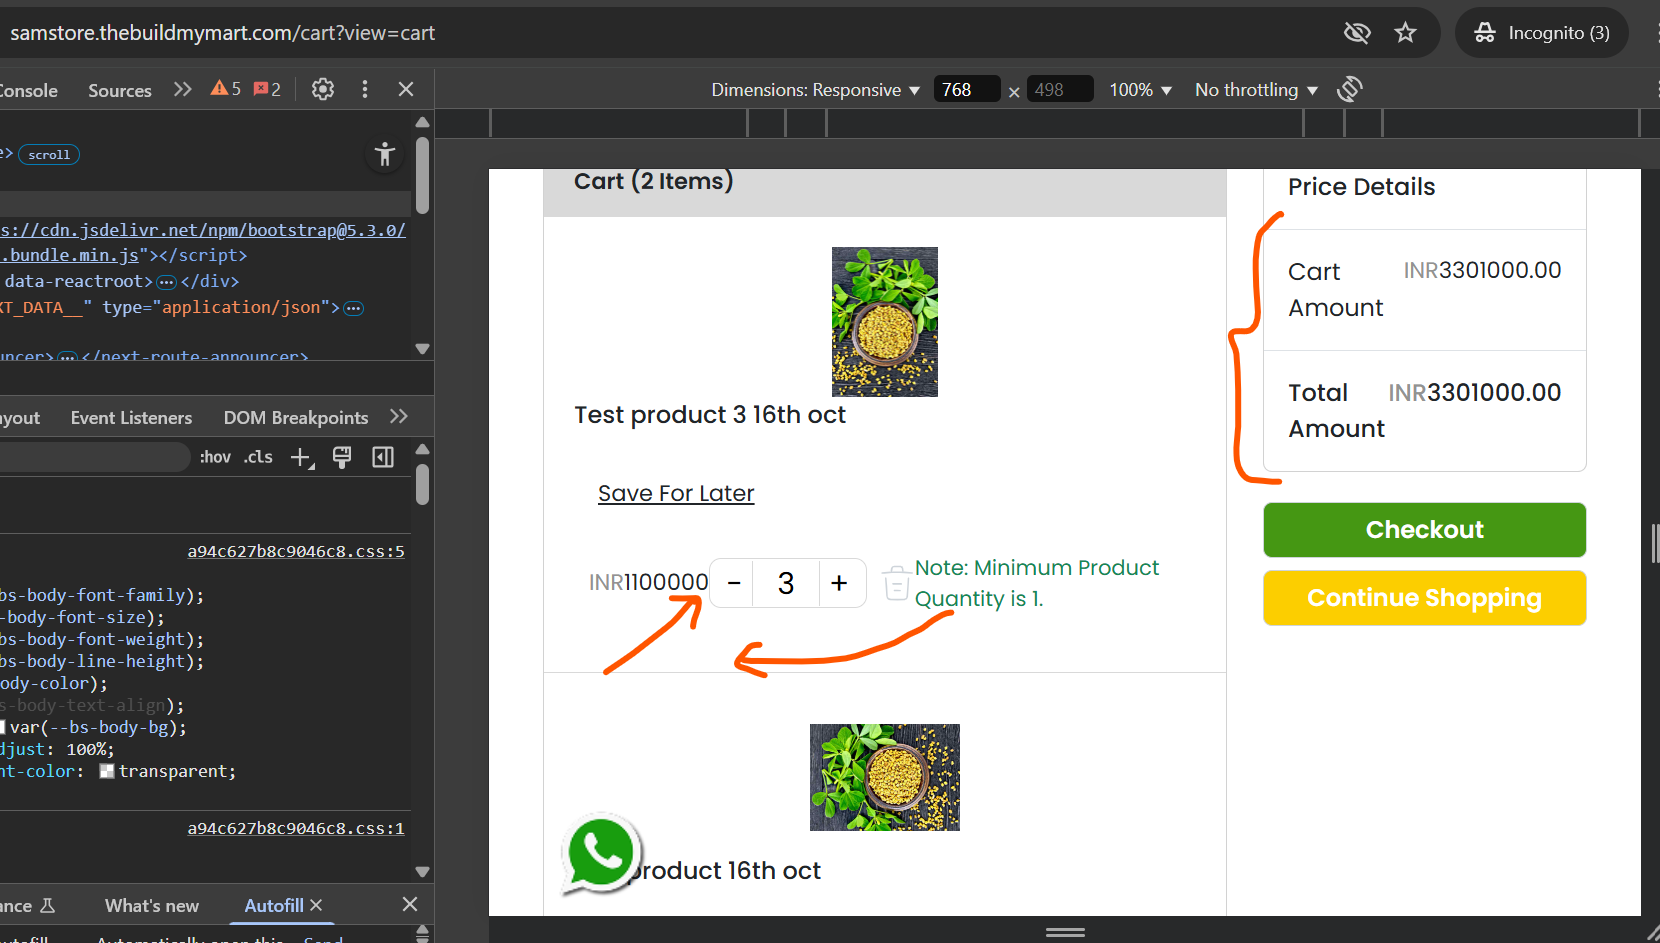Open the WhatsApp chat icon
1660x943 pixels.
coord(601,855)
